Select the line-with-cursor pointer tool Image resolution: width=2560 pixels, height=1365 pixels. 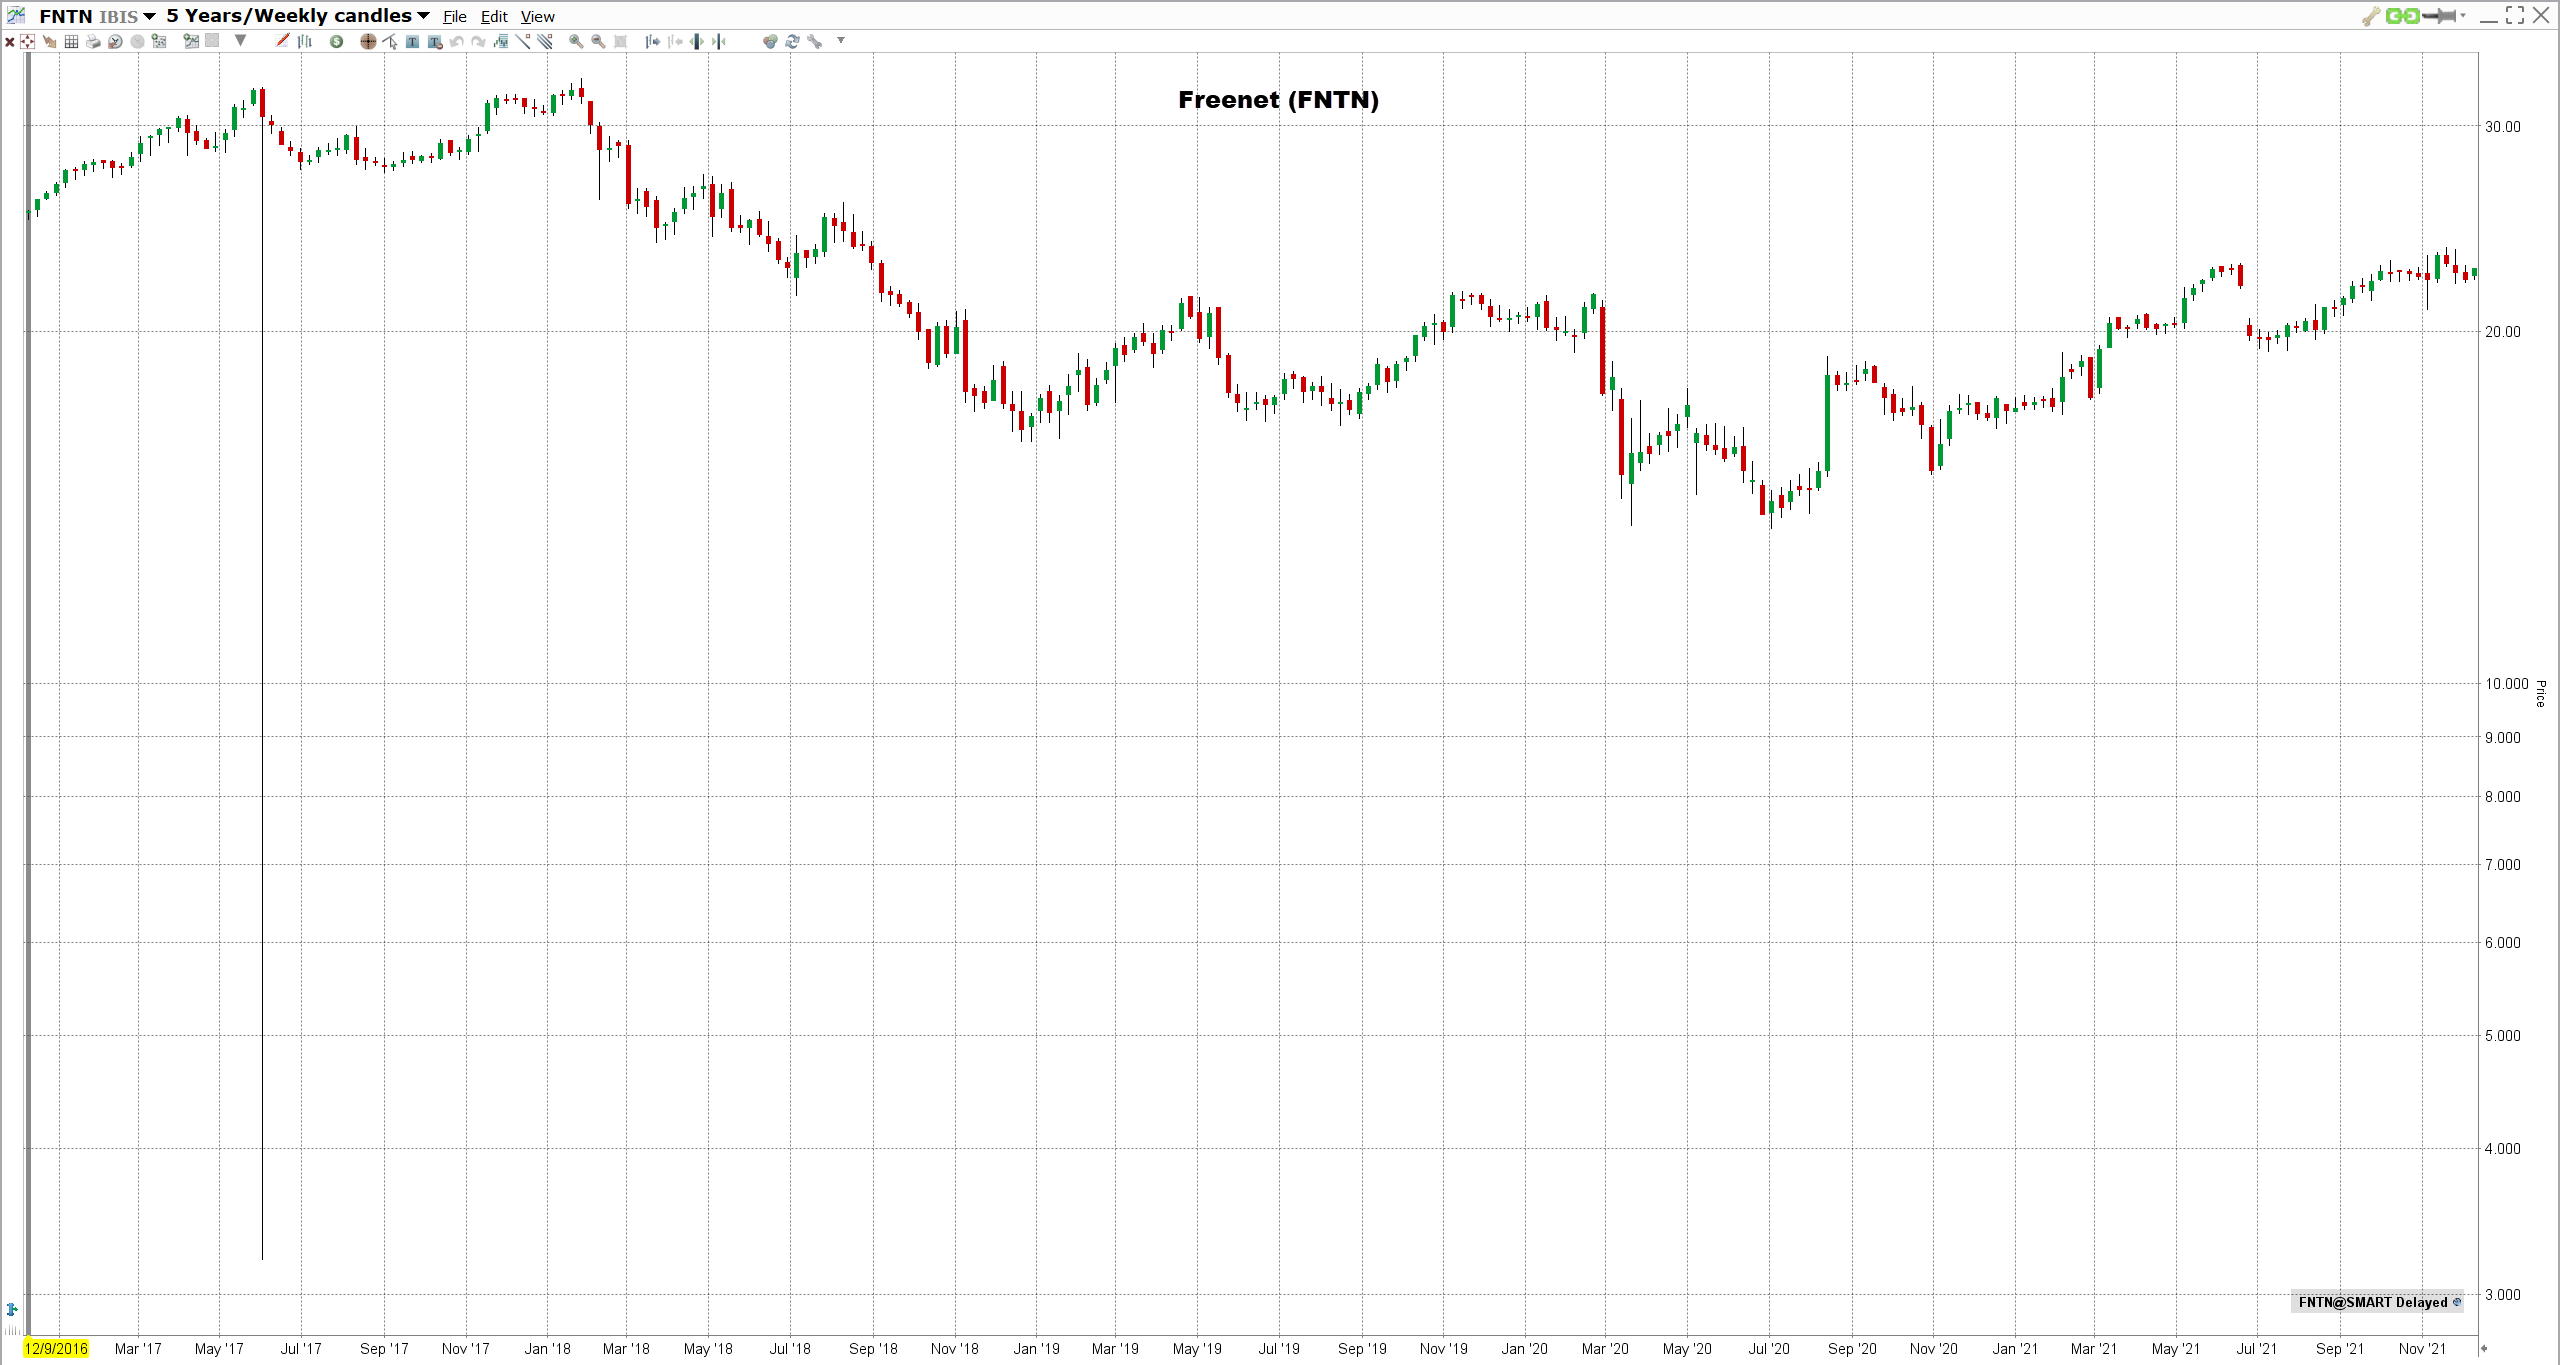(390, 41)
